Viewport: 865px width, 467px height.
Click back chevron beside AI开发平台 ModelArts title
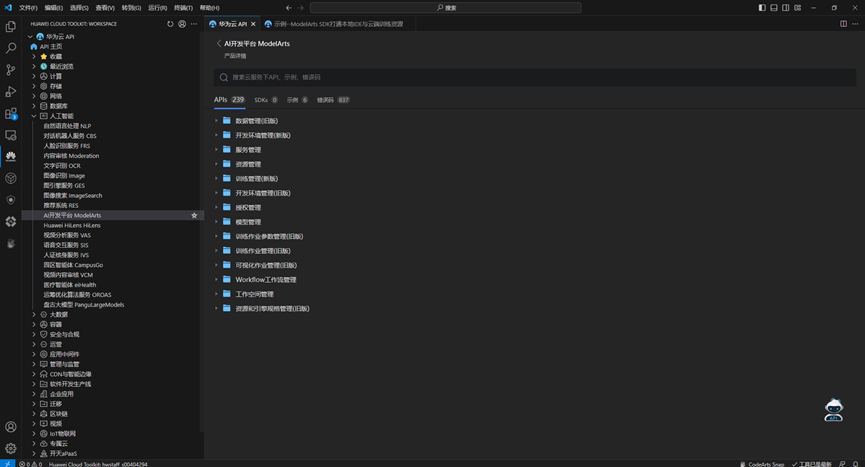coord(218,44)
